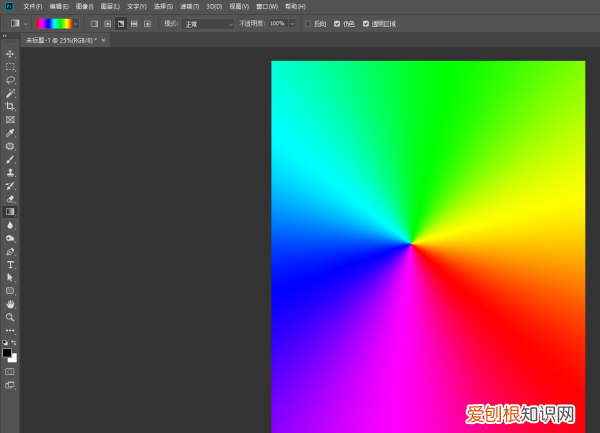Select the Lasso tool
The image size is (600, 433).
coord(10,79)
